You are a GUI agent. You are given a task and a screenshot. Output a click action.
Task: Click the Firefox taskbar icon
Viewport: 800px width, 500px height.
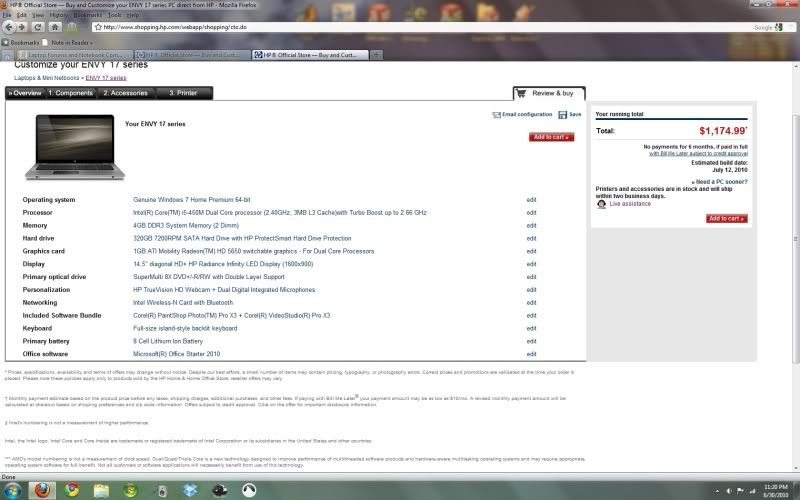click(42, 490)
